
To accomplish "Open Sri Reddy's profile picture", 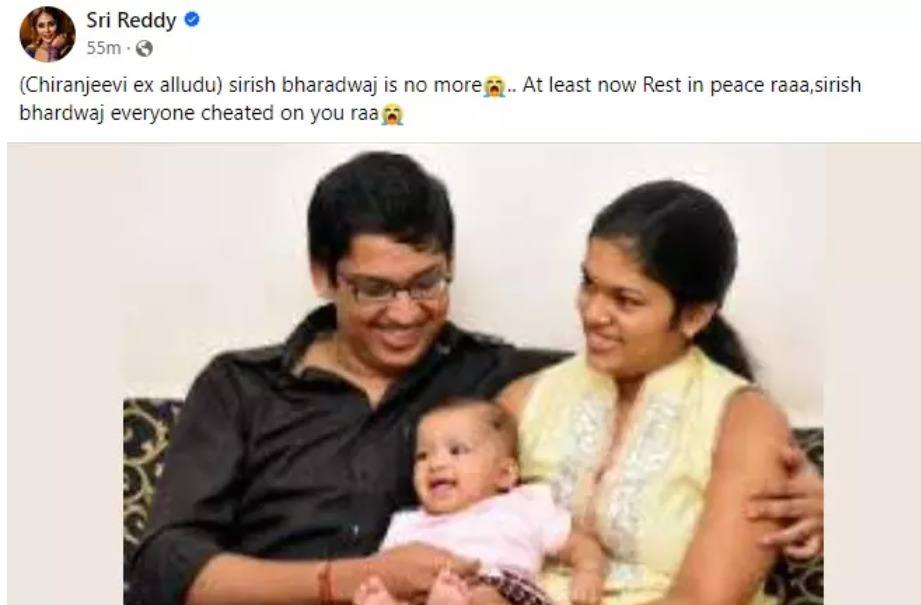I will point(47,34).
